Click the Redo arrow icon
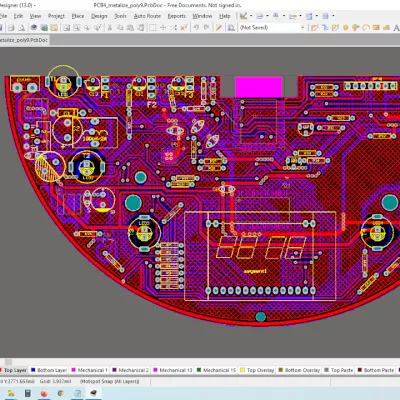 206,28
